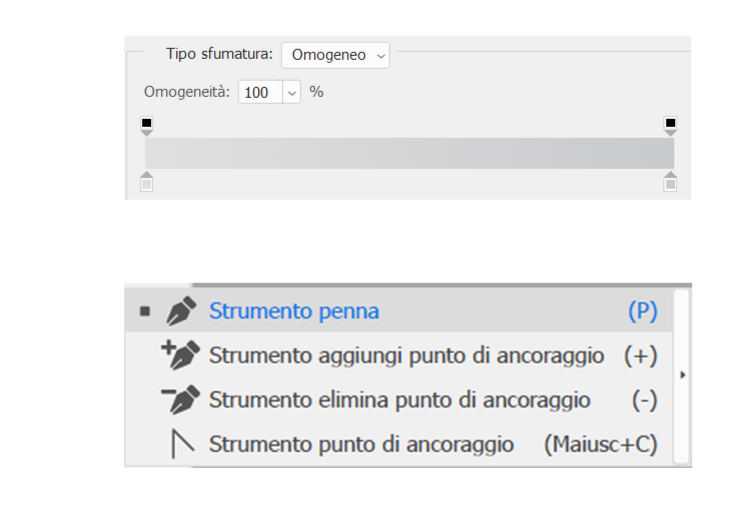Image resolution: width=754 pixels, height=505 pixels.
Task: Select the left opacity stop above gradient
Action: tap(147, 125)
